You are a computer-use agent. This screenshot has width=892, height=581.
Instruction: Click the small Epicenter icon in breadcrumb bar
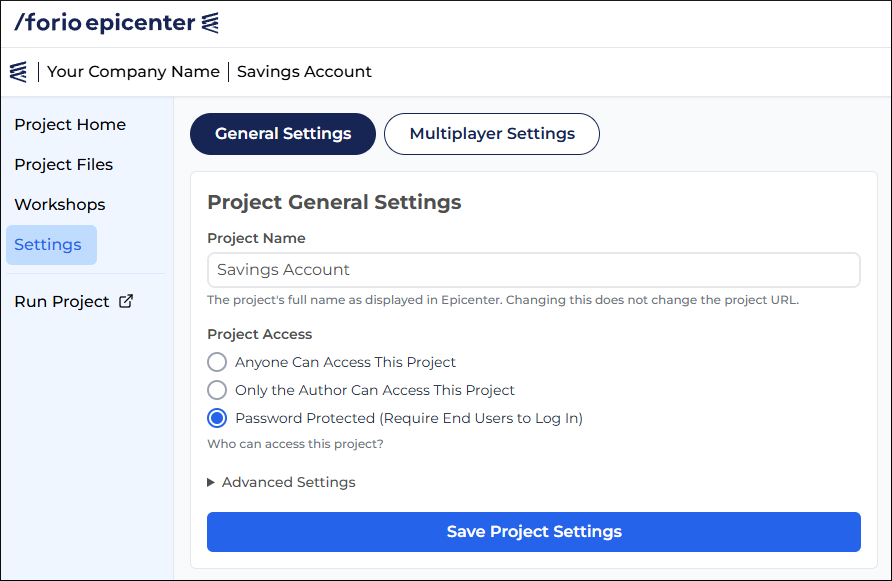[x=18, y=72]
